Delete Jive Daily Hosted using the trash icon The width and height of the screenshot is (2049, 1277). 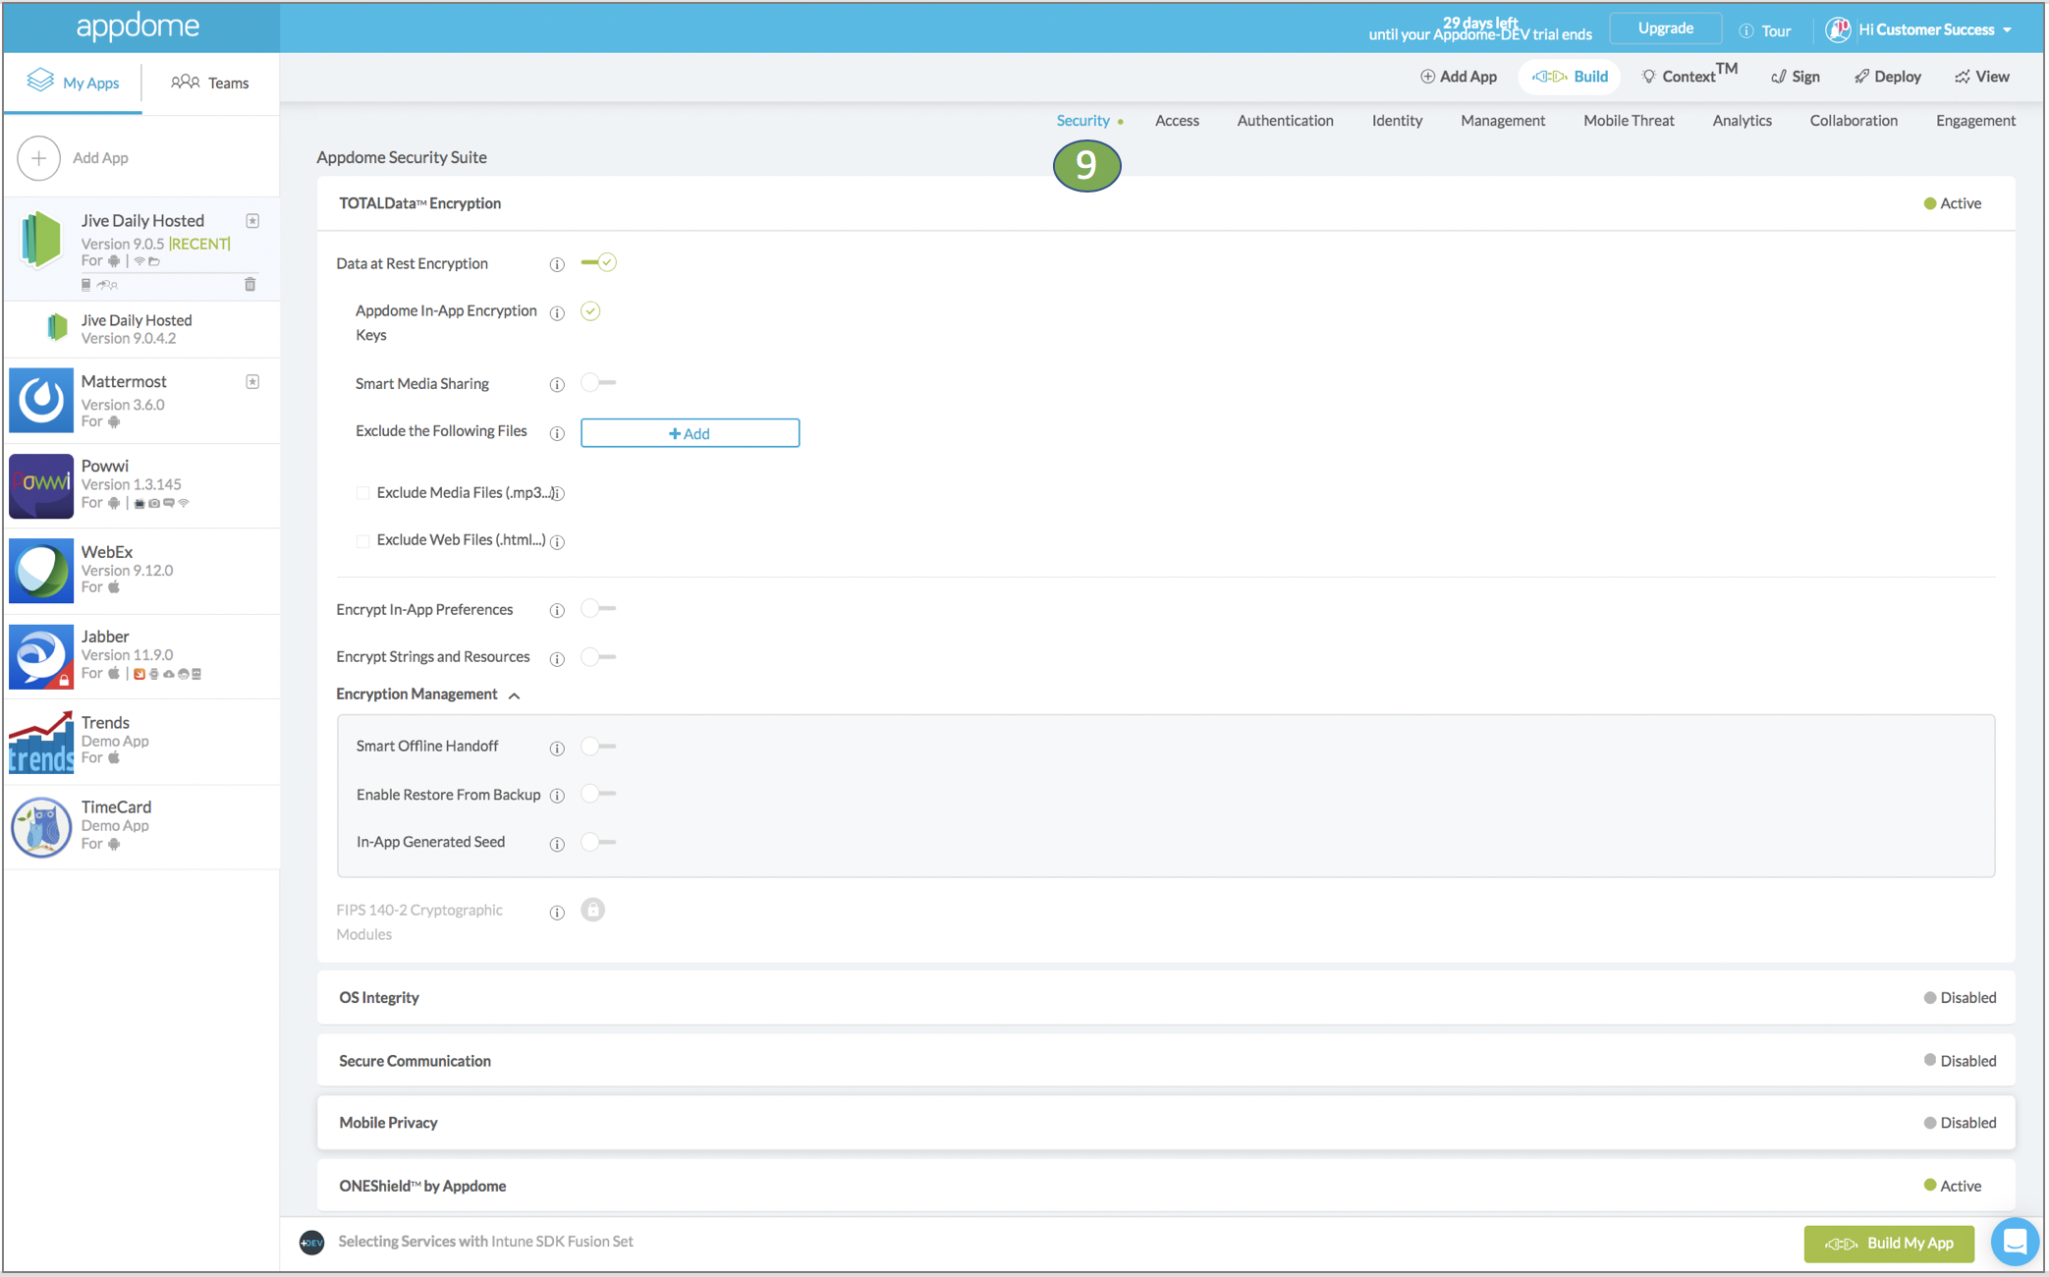click(x=250, y=285)
